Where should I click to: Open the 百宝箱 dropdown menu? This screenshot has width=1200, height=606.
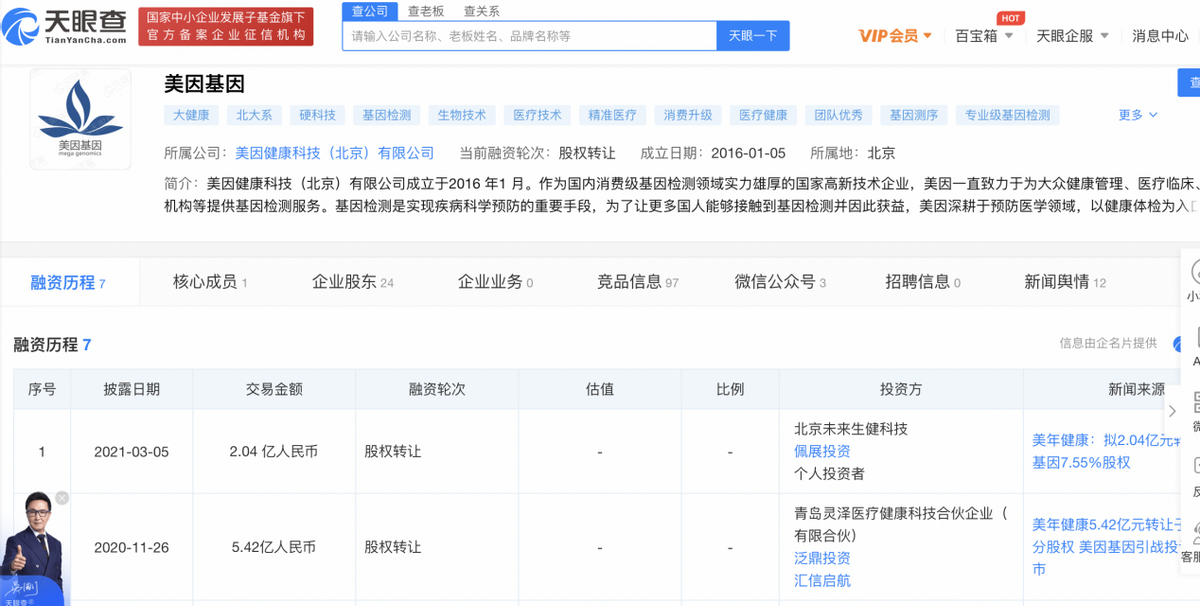tap(984, 36)
